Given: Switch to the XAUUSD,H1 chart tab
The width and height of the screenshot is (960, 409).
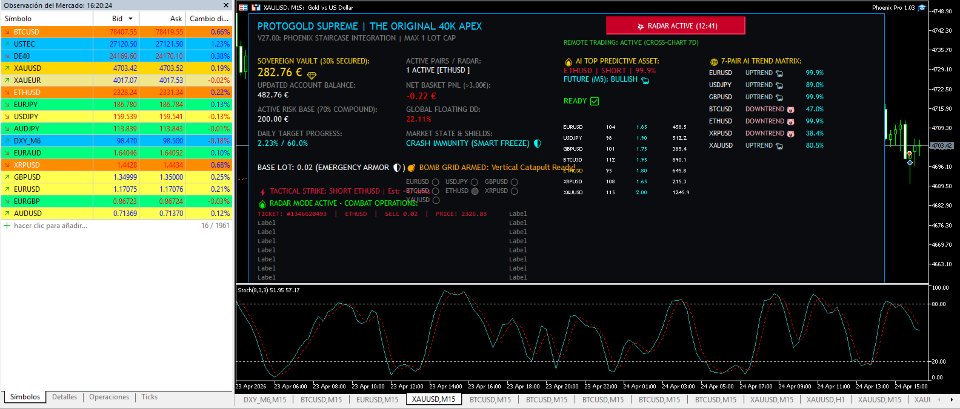Looking at the screenshot, I should click(826, 399).
